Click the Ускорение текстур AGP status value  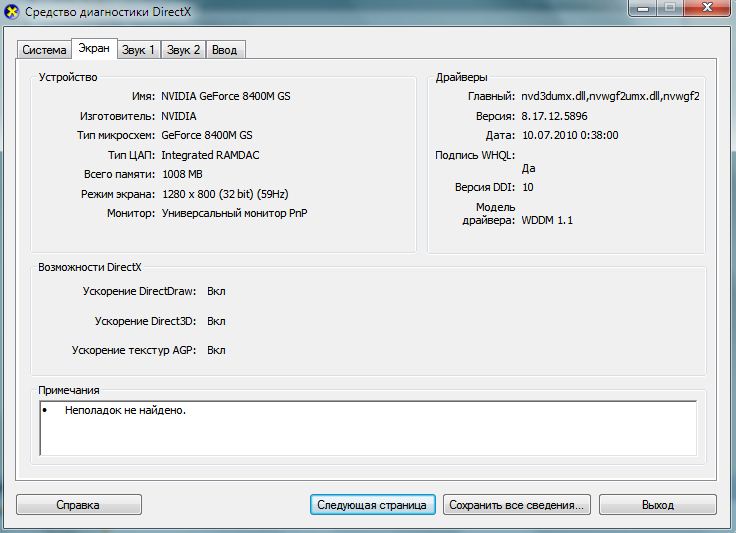[x=216, y=351]
